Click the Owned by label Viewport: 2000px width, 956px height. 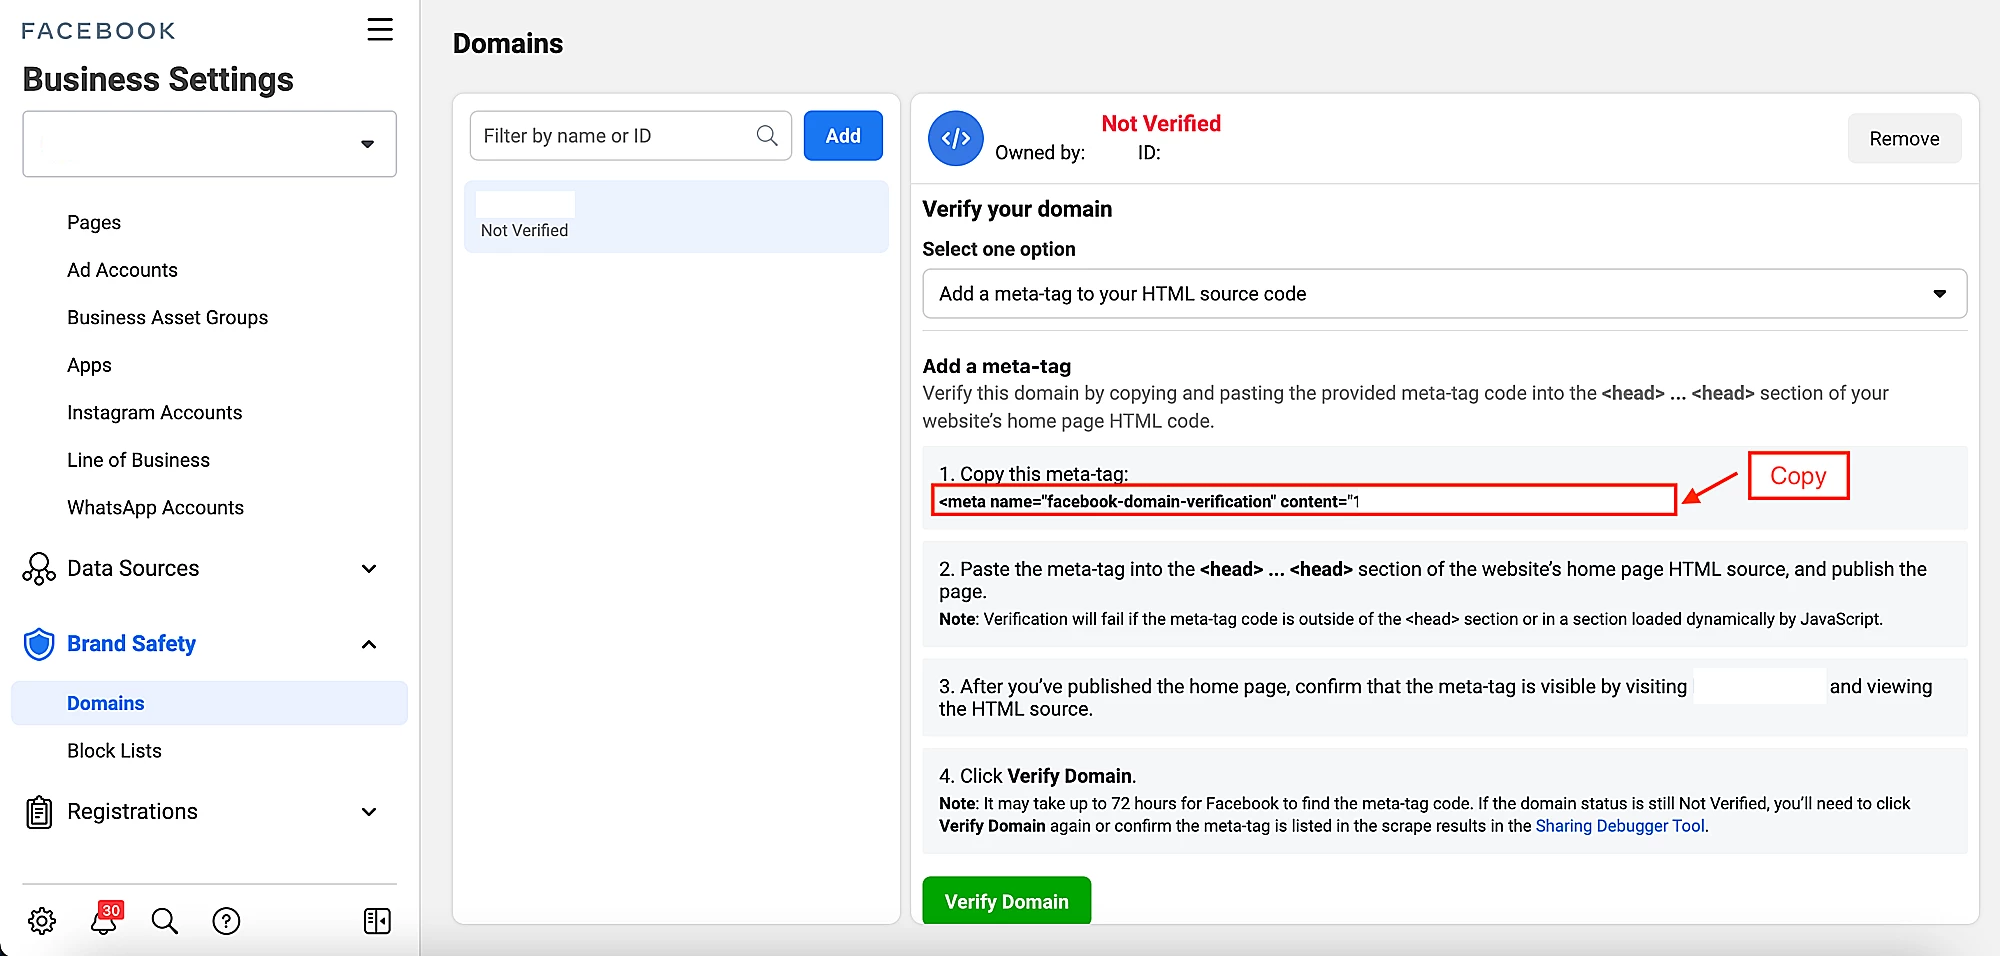(1040, 153)
